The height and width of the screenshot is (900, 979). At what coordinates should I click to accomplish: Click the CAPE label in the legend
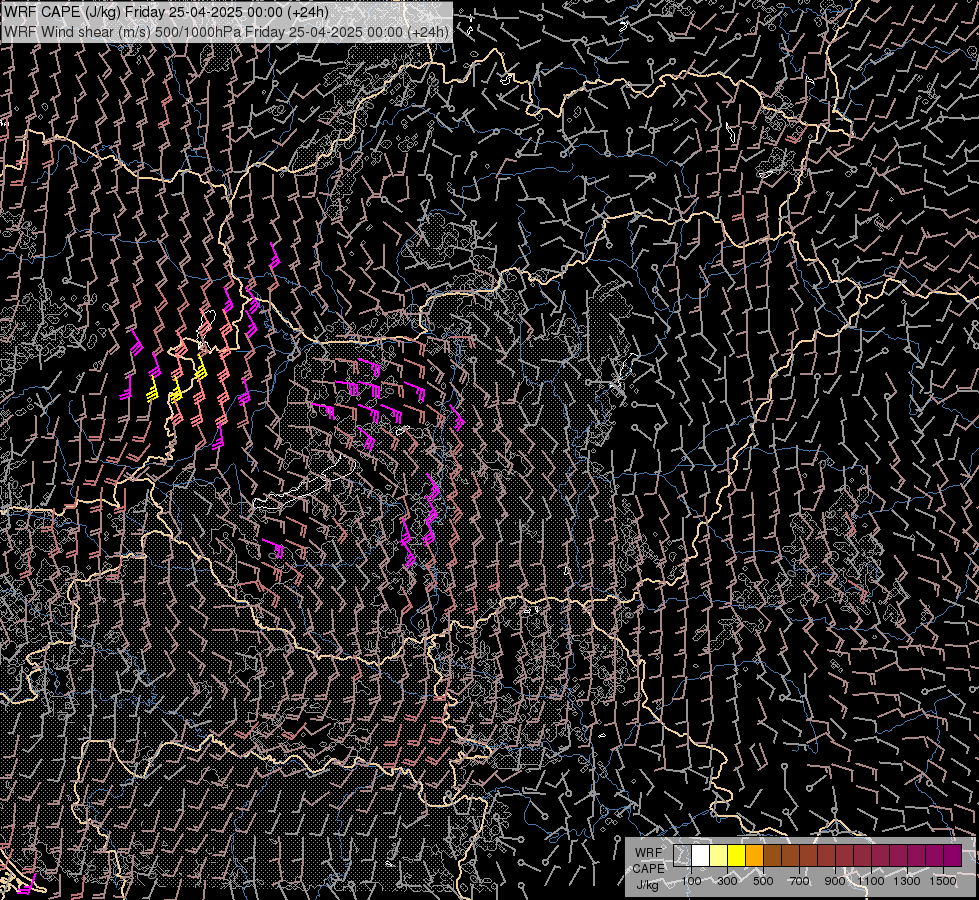pos(648,869)
